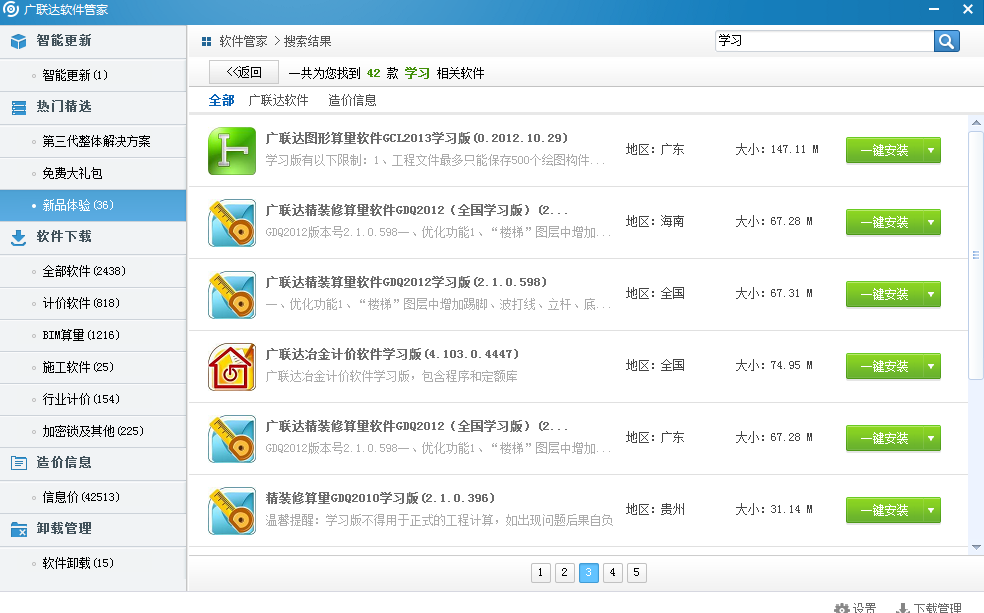
Task: Open title 广联达图形算量软件GCL2013学习版
Action: (x=416, y=138)
